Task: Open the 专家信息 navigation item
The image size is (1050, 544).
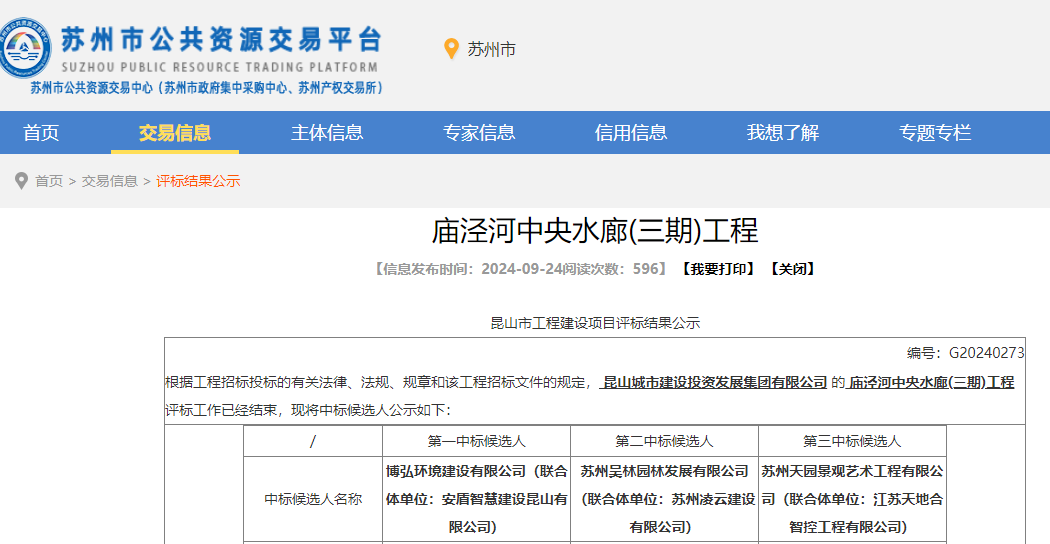Action: (479, 133)
